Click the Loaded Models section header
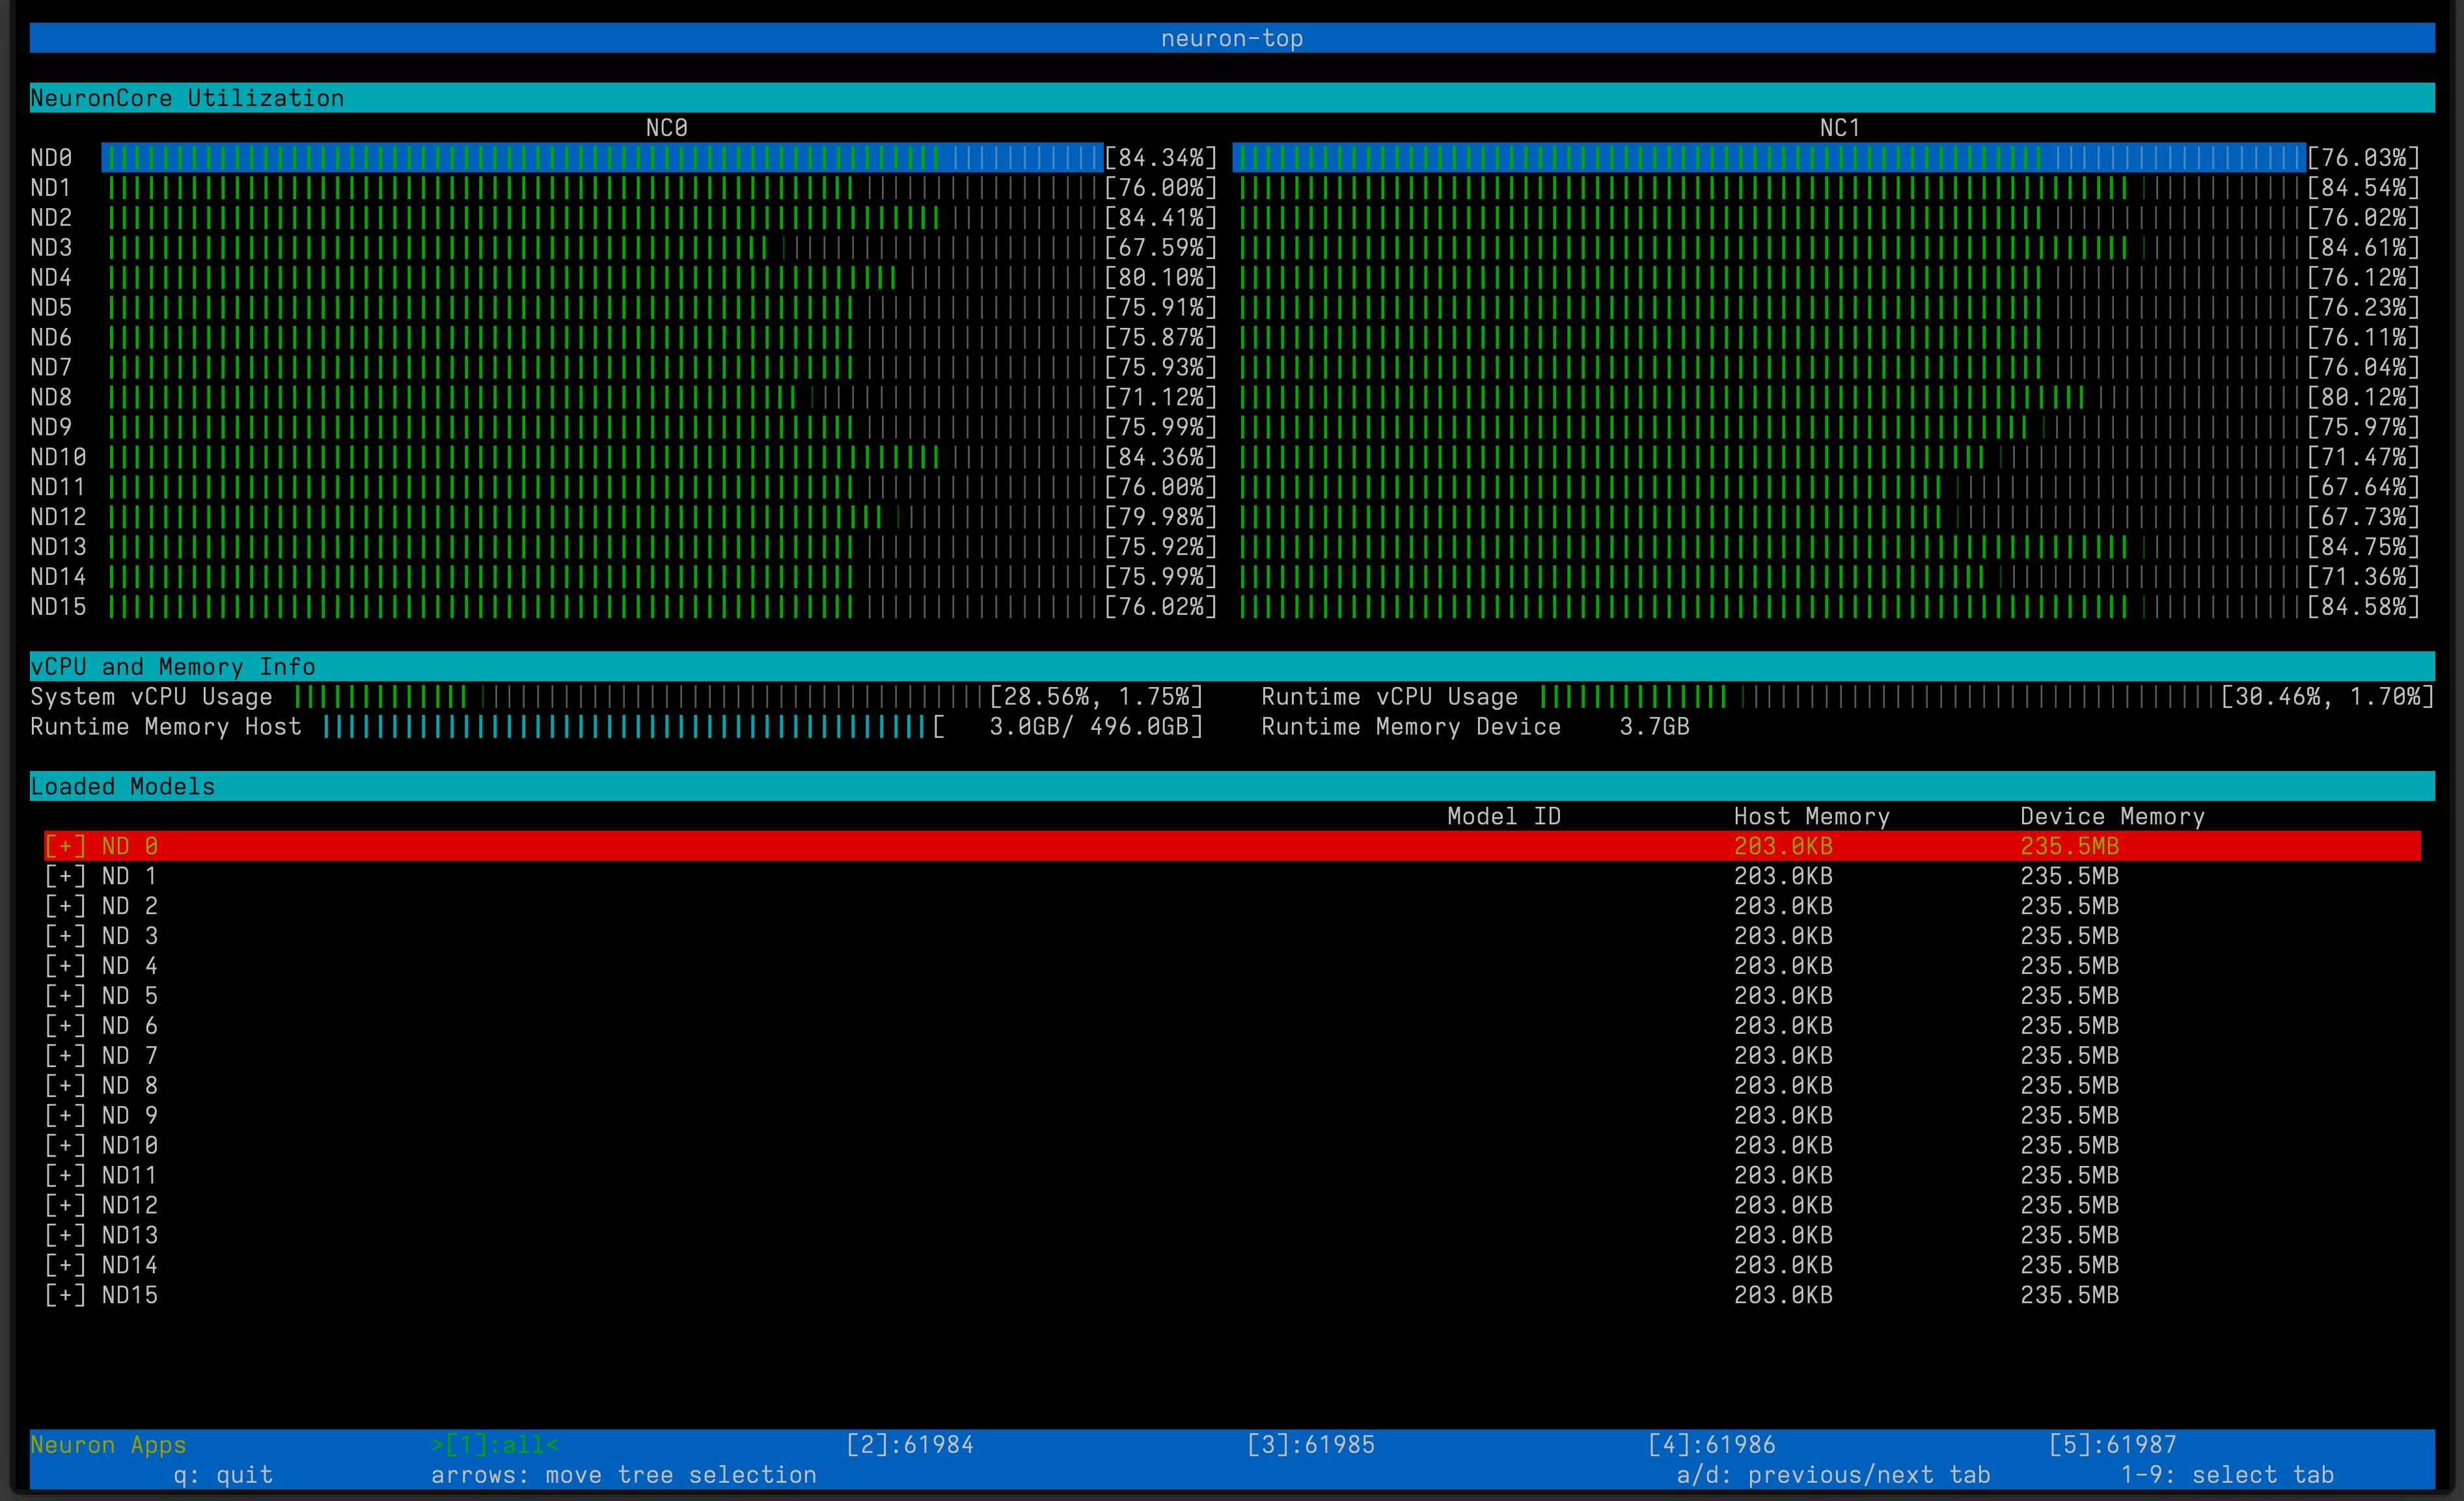 tap(122, 787)
